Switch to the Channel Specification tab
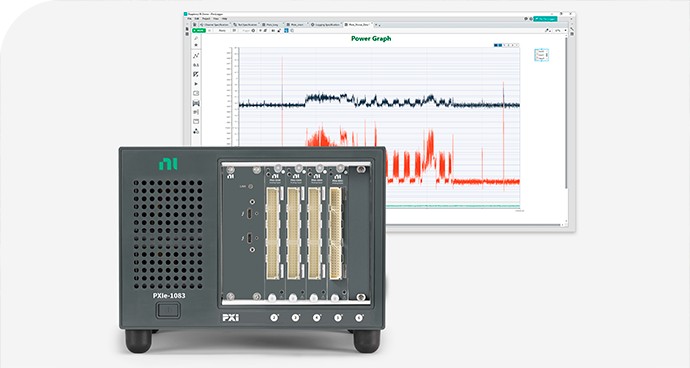Image resolution: width=690 pixels, height=368 pixels. 214,25
